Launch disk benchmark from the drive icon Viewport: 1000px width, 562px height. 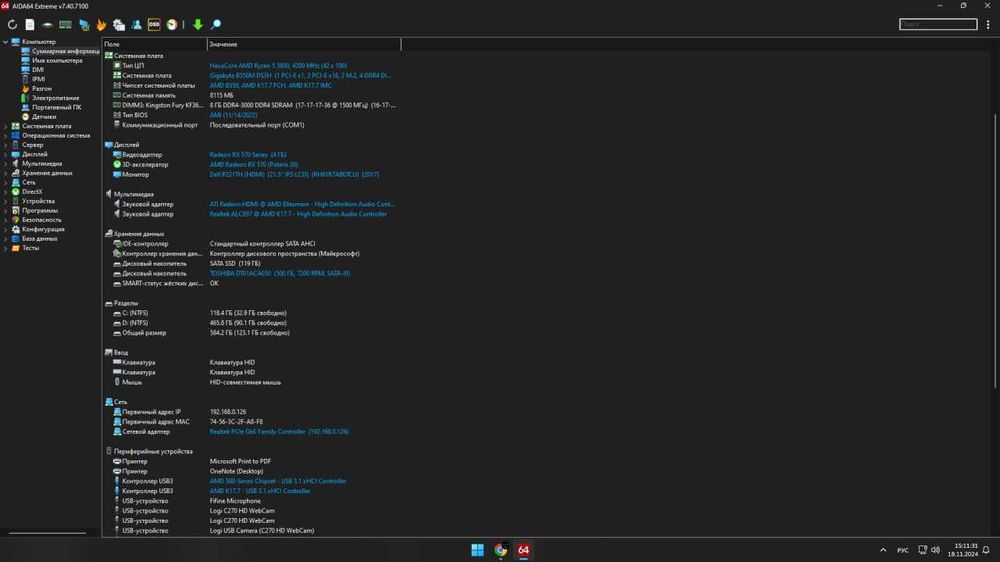tap(47, 25)
